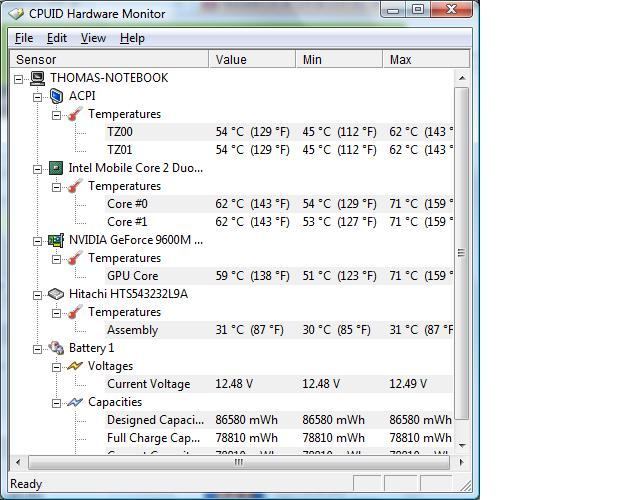This screenshot has width=640, height=500.
Task: Click the thermometer icon under Hitachi drive
Action: 75,312
